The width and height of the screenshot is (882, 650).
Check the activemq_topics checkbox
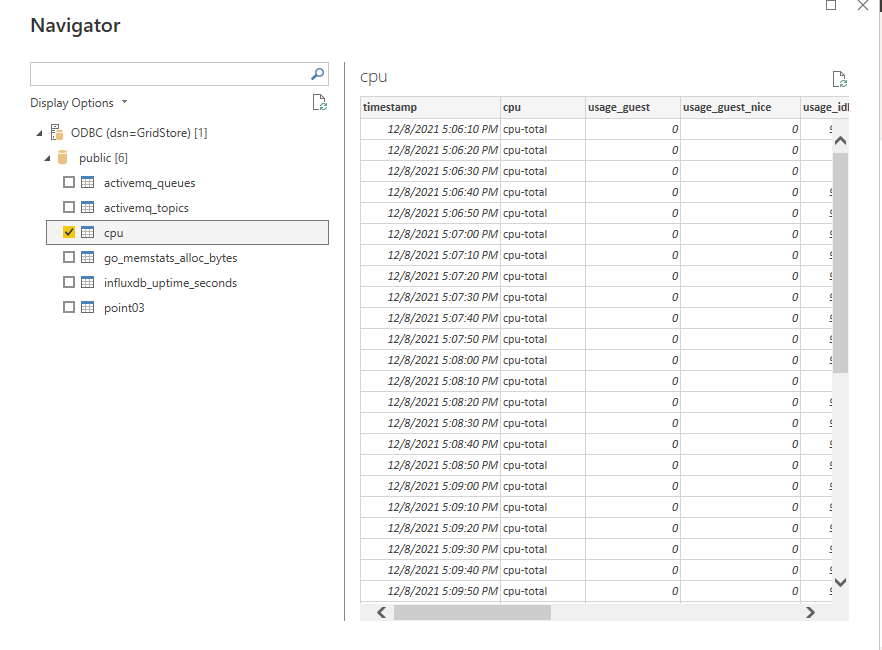69,208
